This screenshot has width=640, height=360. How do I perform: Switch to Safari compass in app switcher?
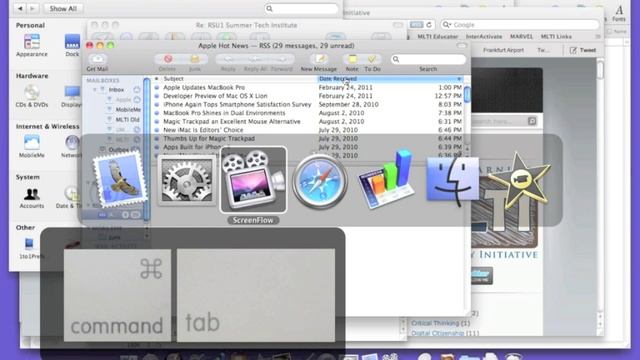tap(320, 181)
